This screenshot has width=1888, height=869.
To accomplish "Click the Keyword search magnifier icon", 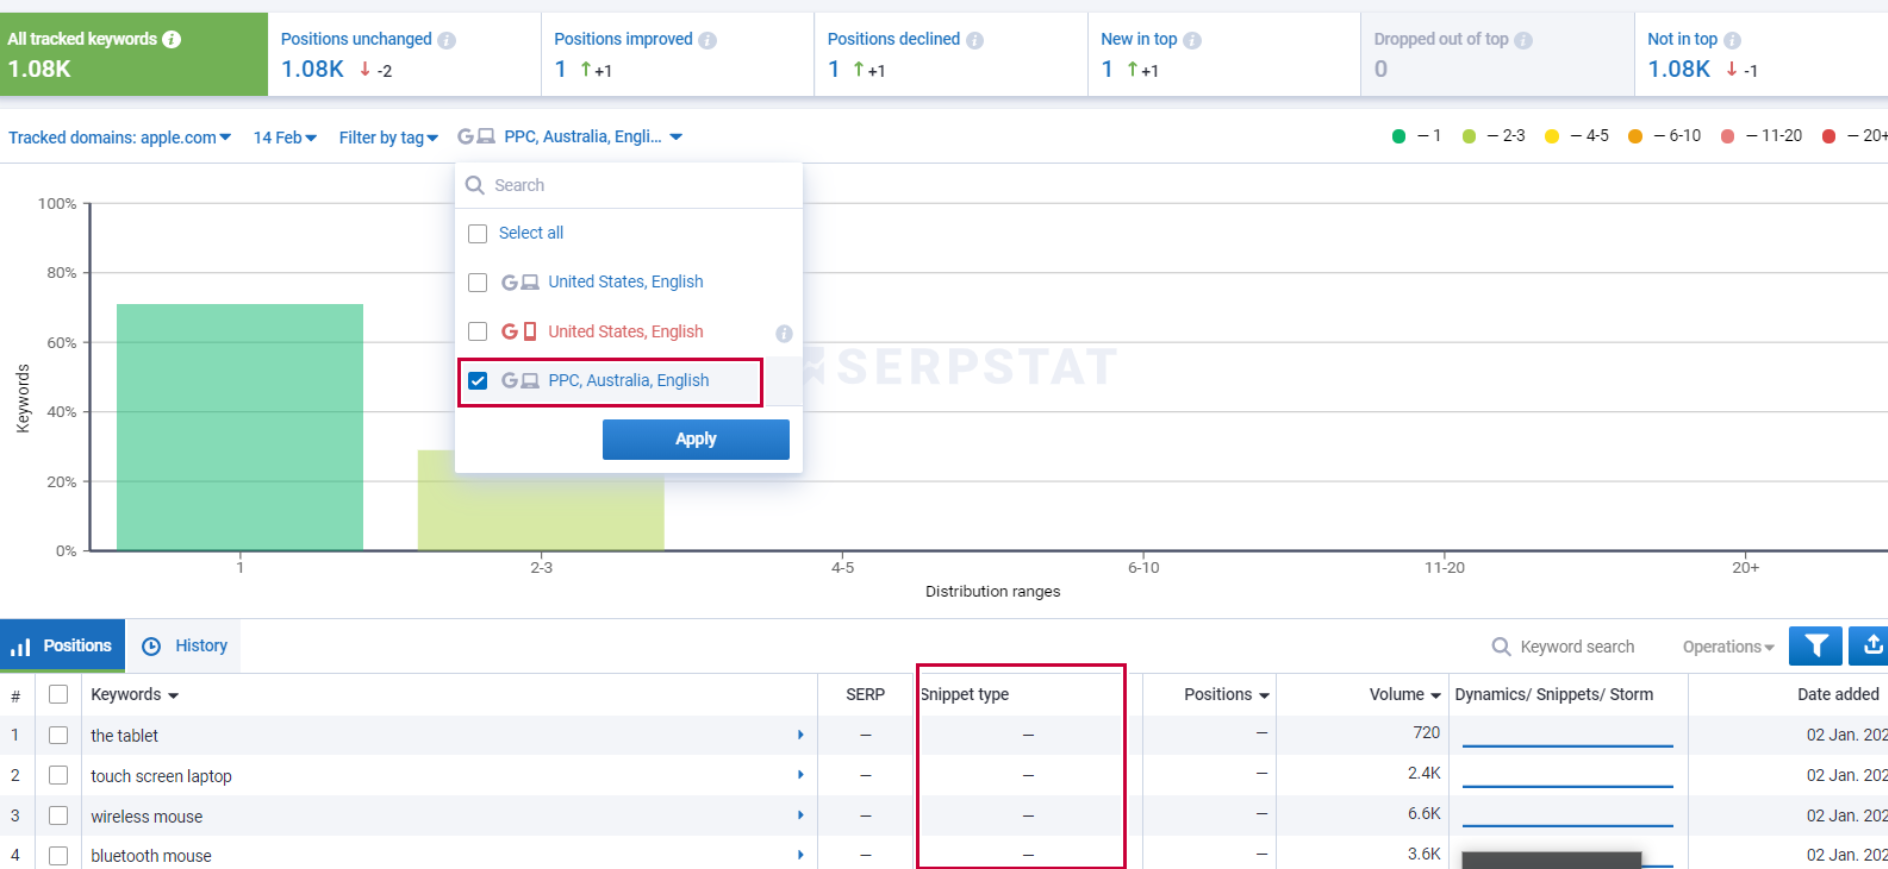I will [x=1501, y=647].
